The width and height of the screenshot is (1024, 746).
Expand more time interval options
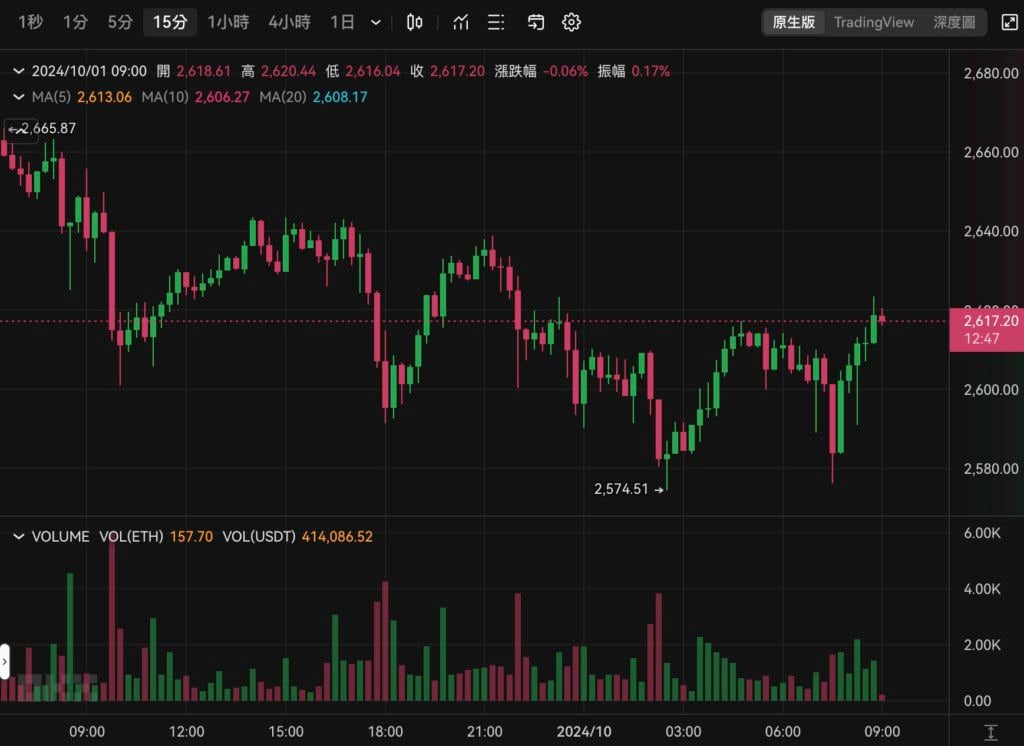coord(376,22)
